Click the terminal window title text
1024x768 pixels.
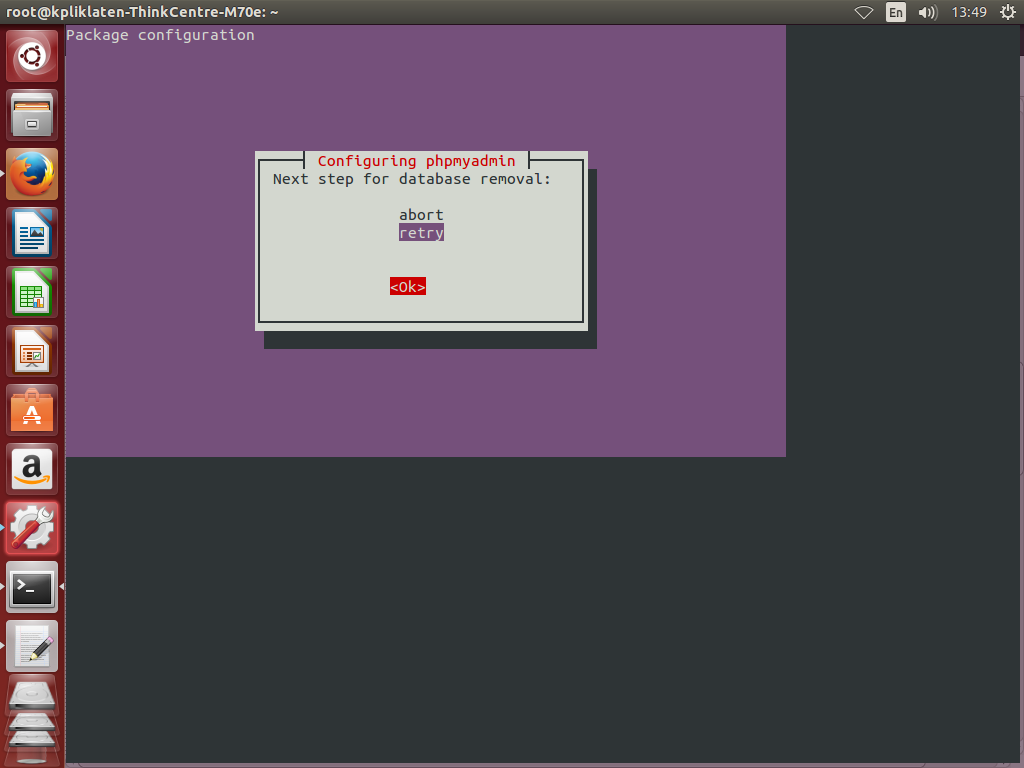click(142, 12)
